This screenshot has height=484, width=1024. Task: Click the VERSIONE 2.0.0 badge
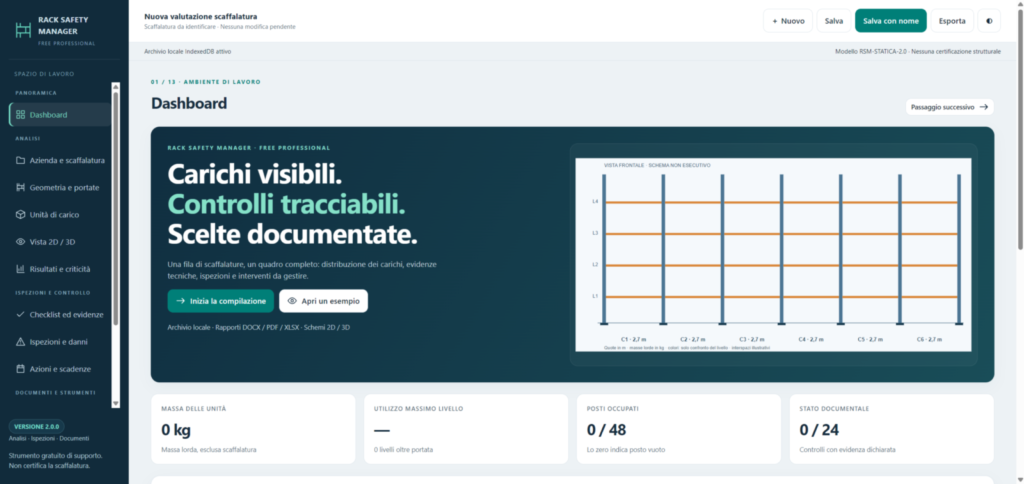pyautogui.click(x=36, y=426)
